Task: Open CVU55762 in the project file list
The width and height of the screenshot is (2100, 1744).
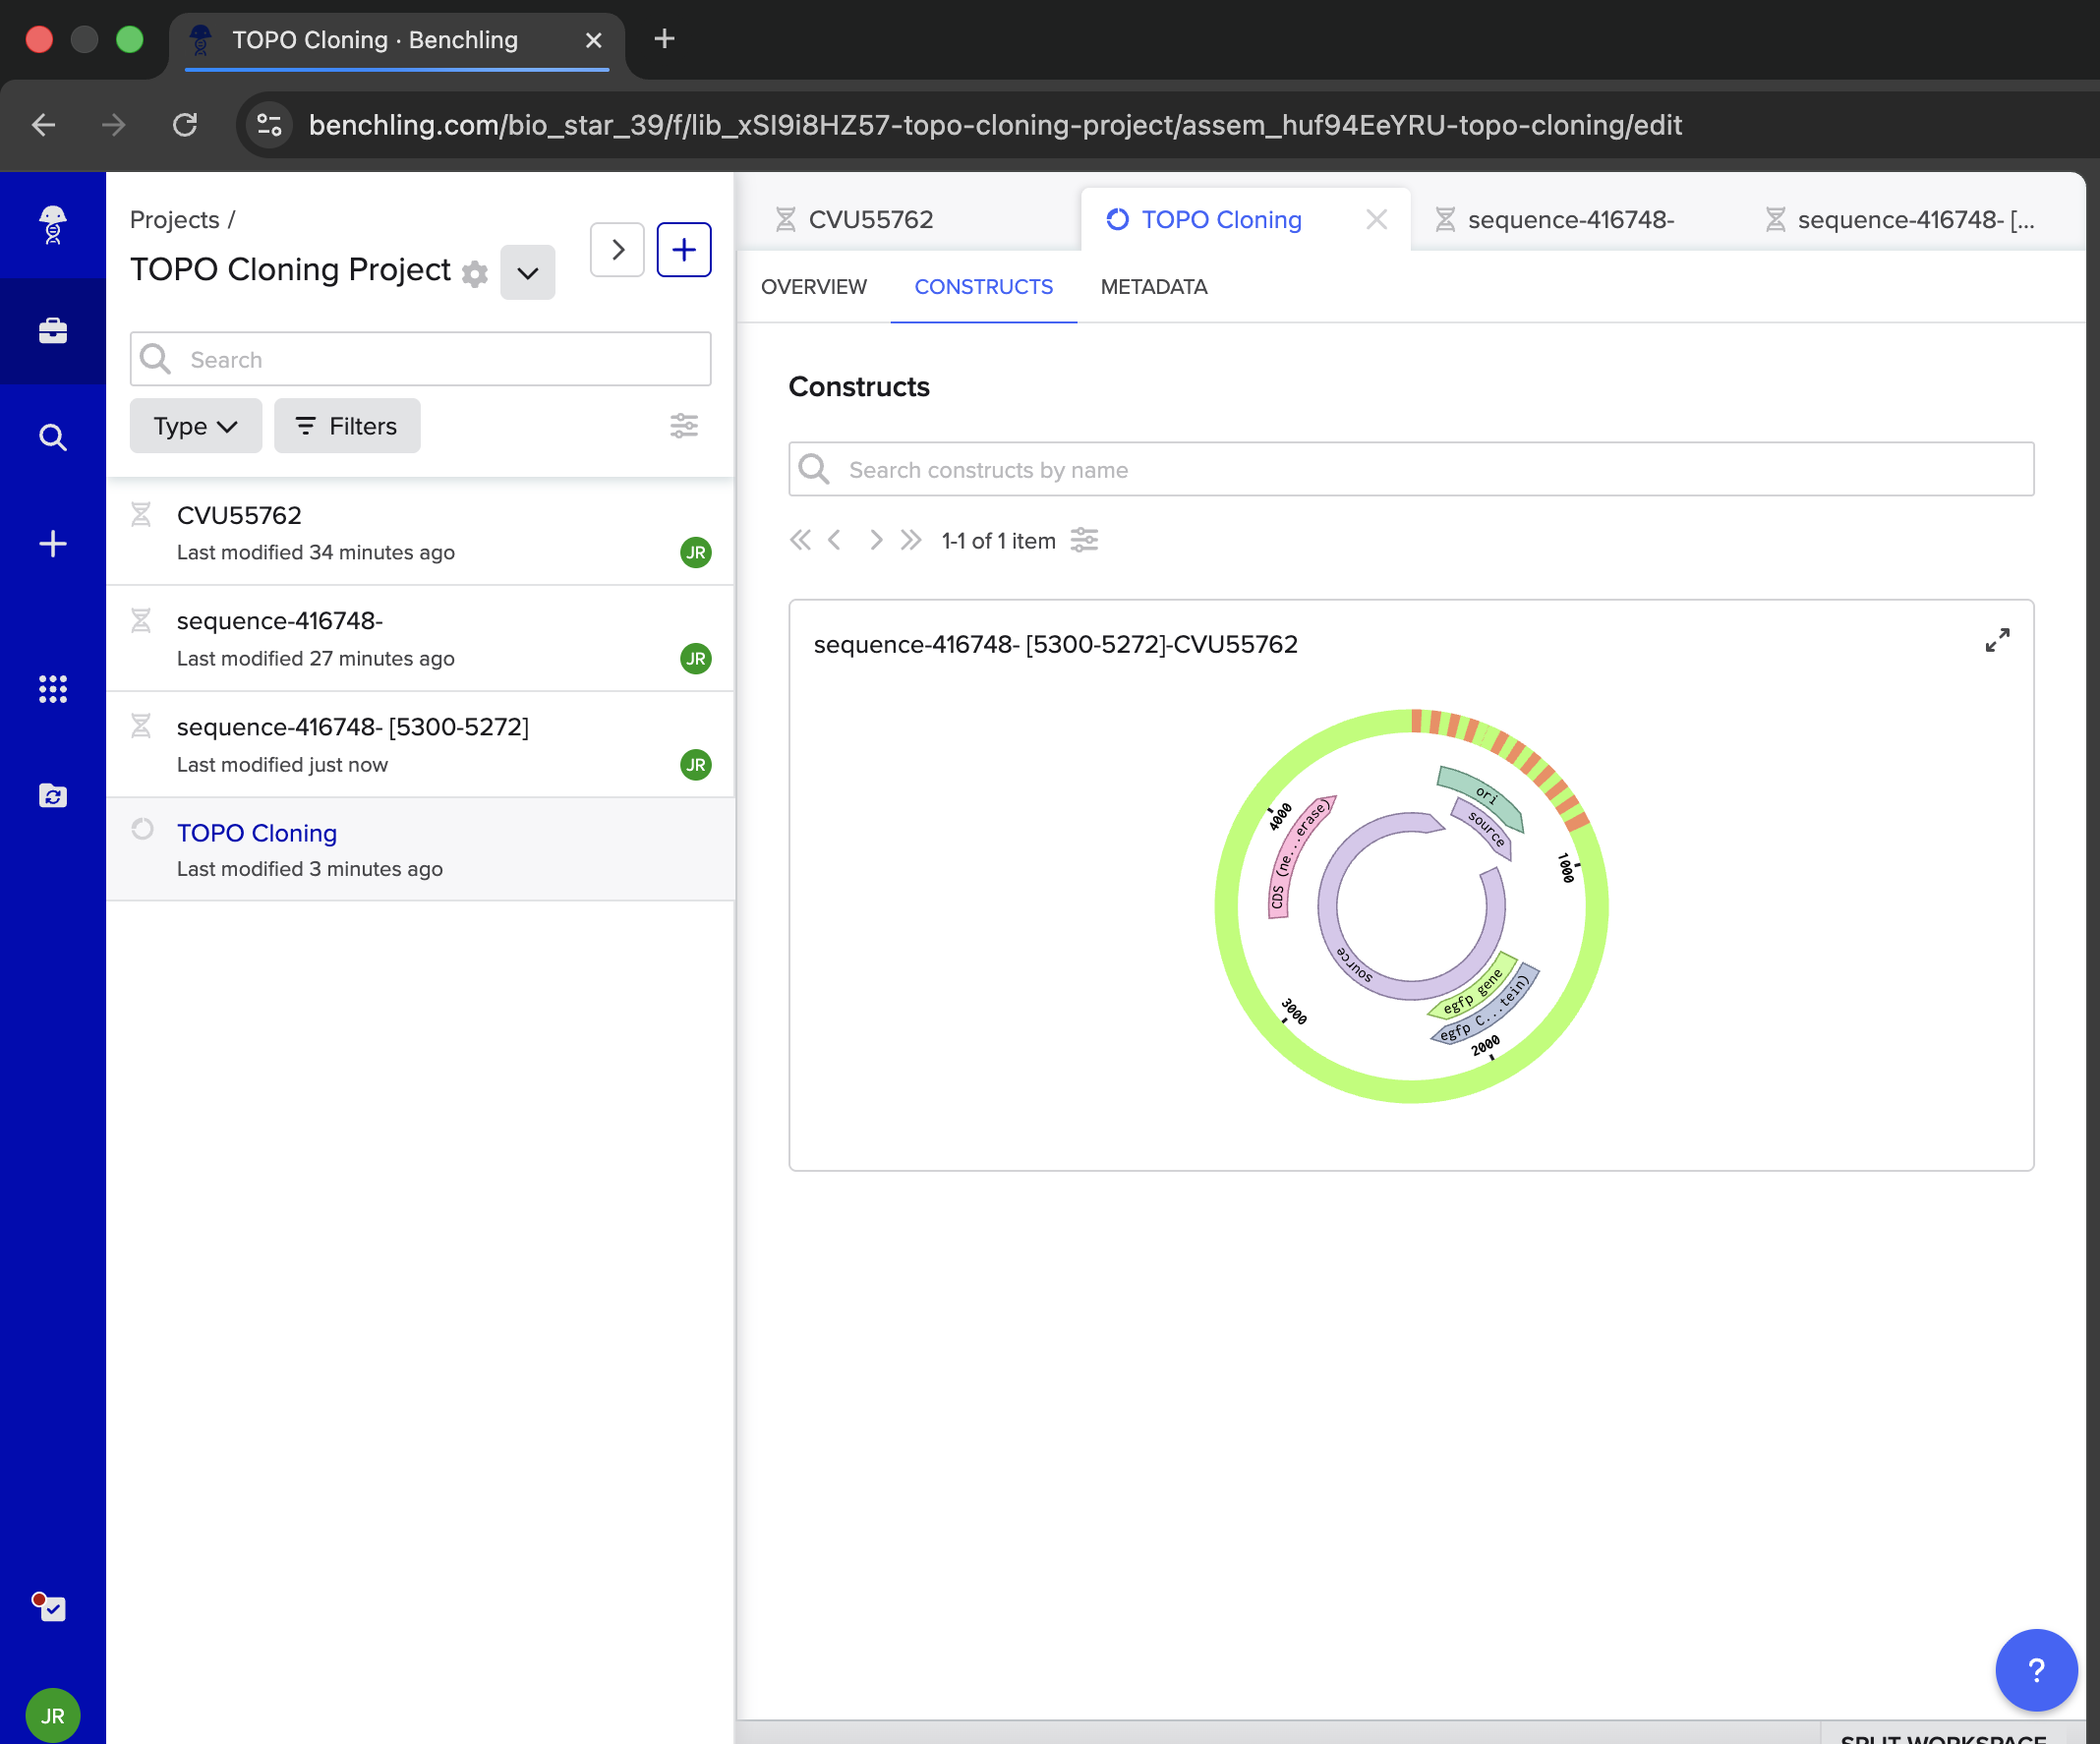Action: 420,532
